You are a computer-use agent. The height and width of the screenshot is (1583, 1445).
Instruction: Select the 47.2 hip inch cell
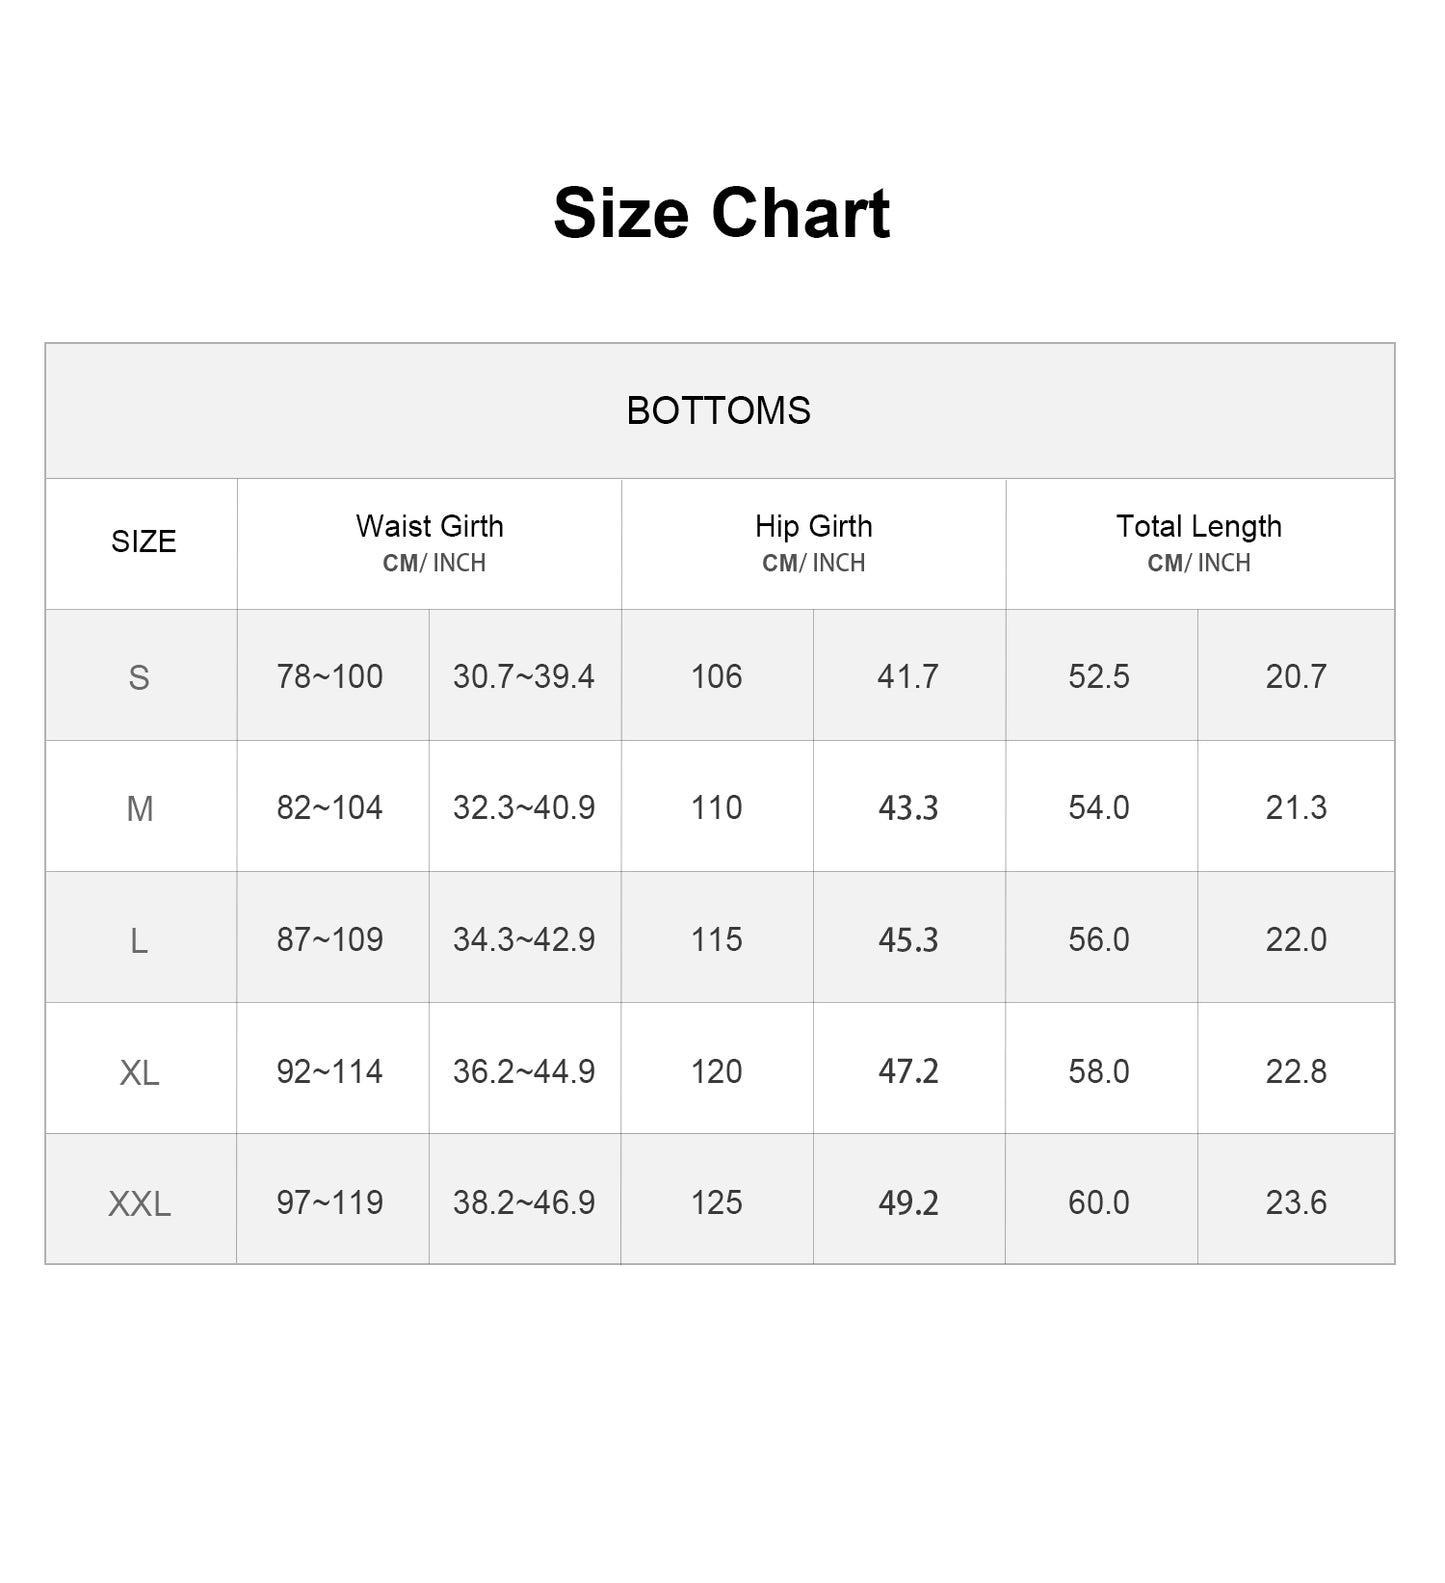click(x=908, y=1072)
